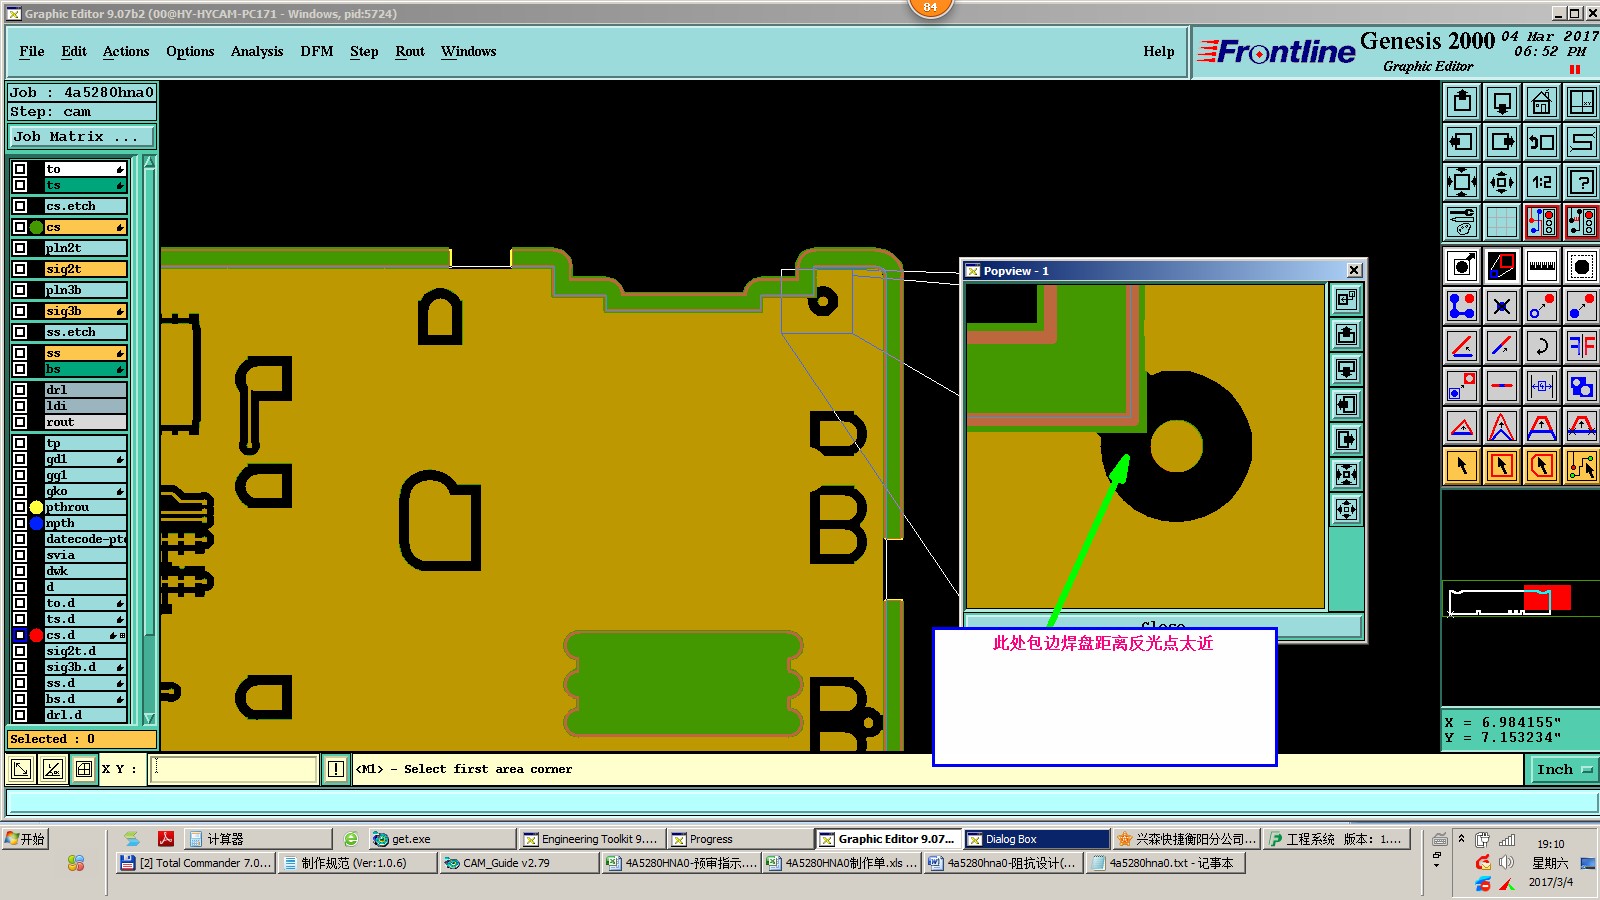Toggle checkbox for layer sig2t

(20, 269)
